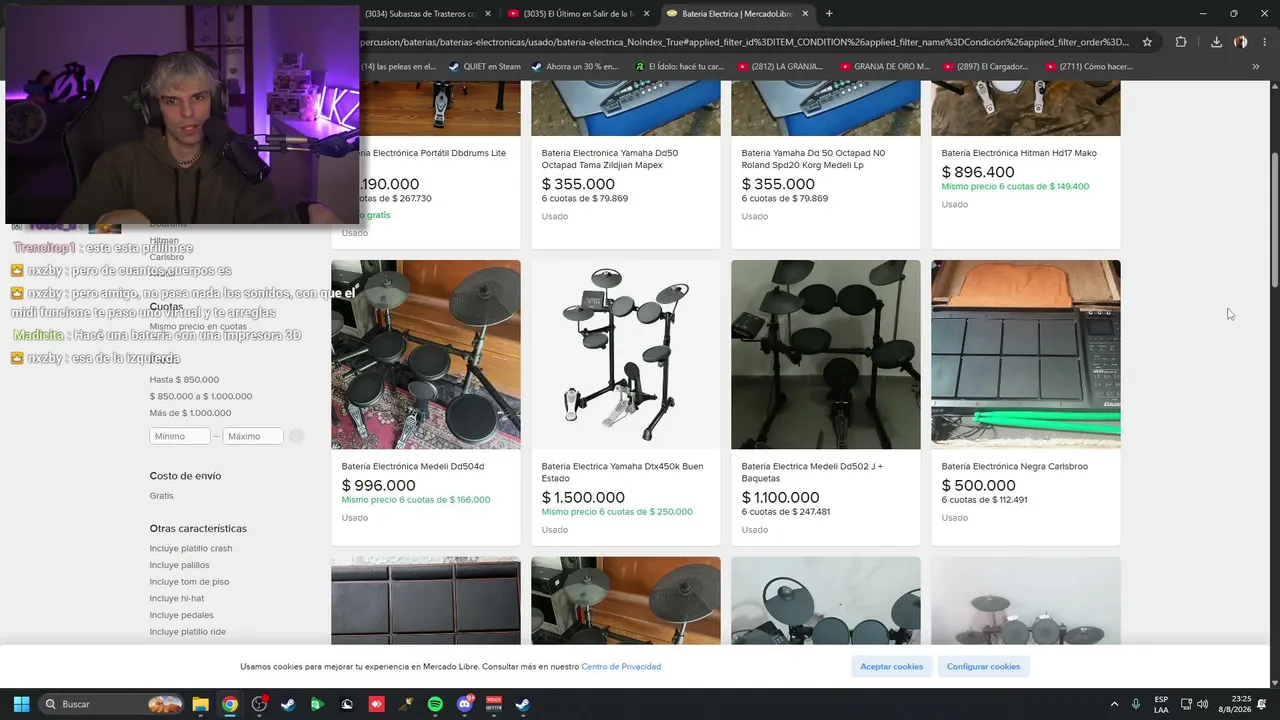The width and height of the screenshot is (1280, 720).
Task: Open the Negra Carlsbroo drum pad photo
Action: click(x=1026, y=355)
